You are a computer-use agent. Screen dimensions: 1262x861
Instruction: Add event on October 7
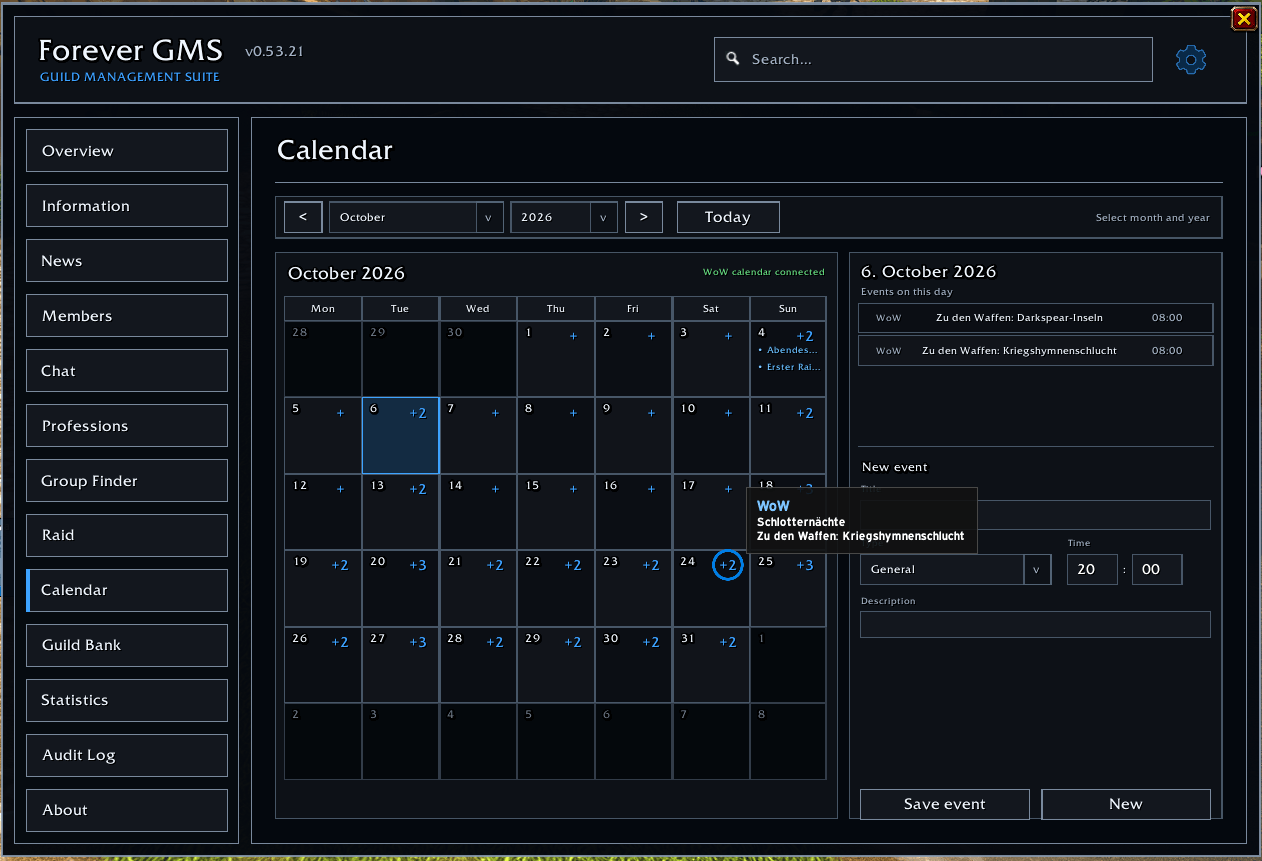[495, 413]
